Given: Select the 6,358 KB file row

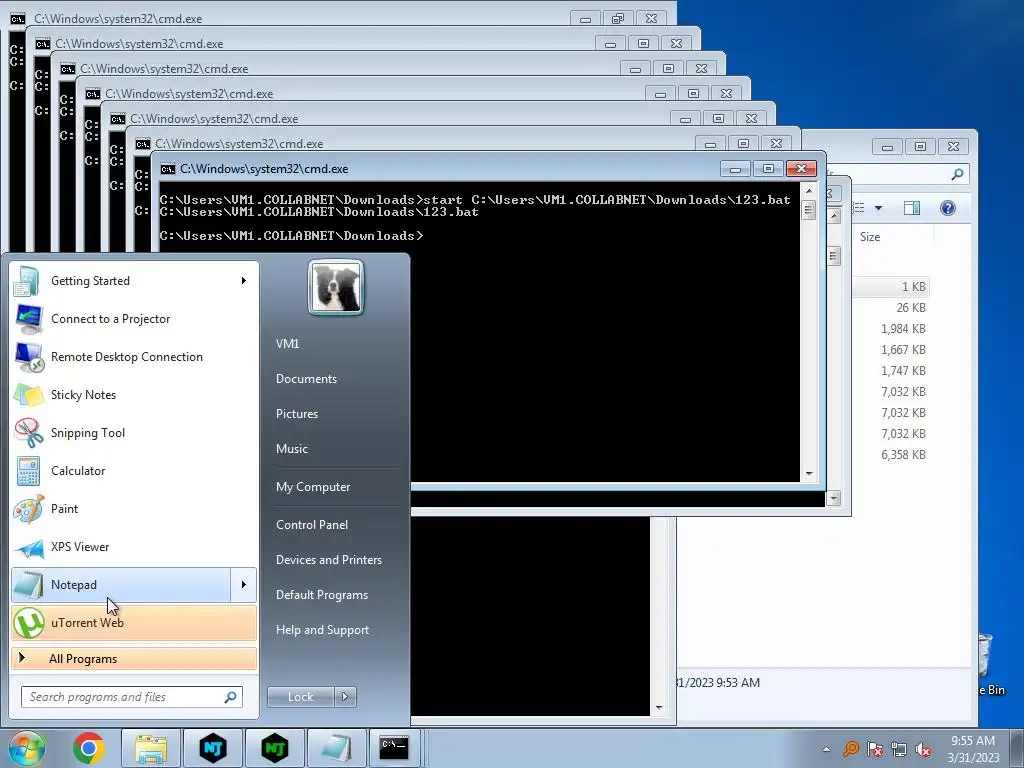Looking at the screenshot, I should coord(891,455).
